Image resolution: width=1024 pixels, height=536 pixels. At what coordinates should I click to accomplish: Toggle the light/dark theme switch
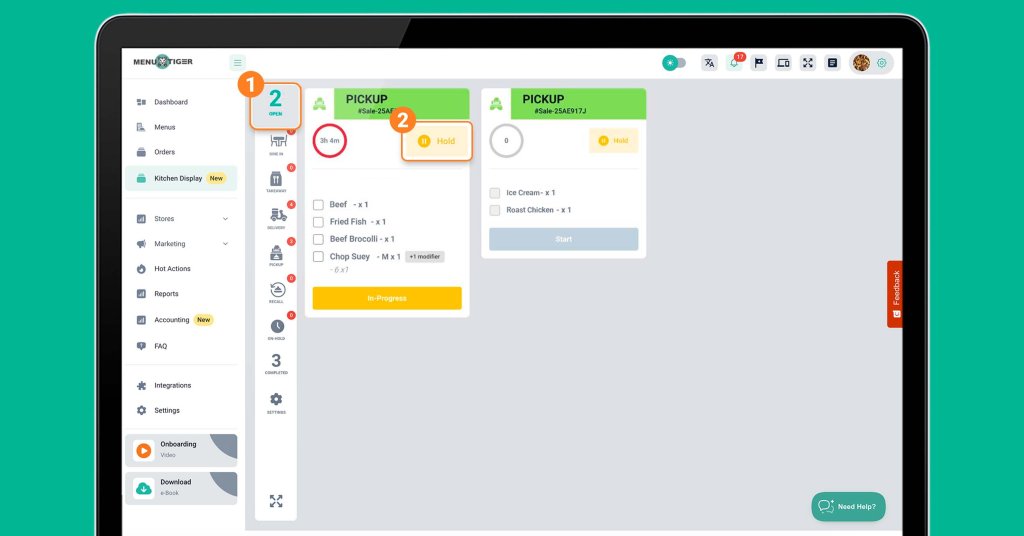click(x=674, y=63)
